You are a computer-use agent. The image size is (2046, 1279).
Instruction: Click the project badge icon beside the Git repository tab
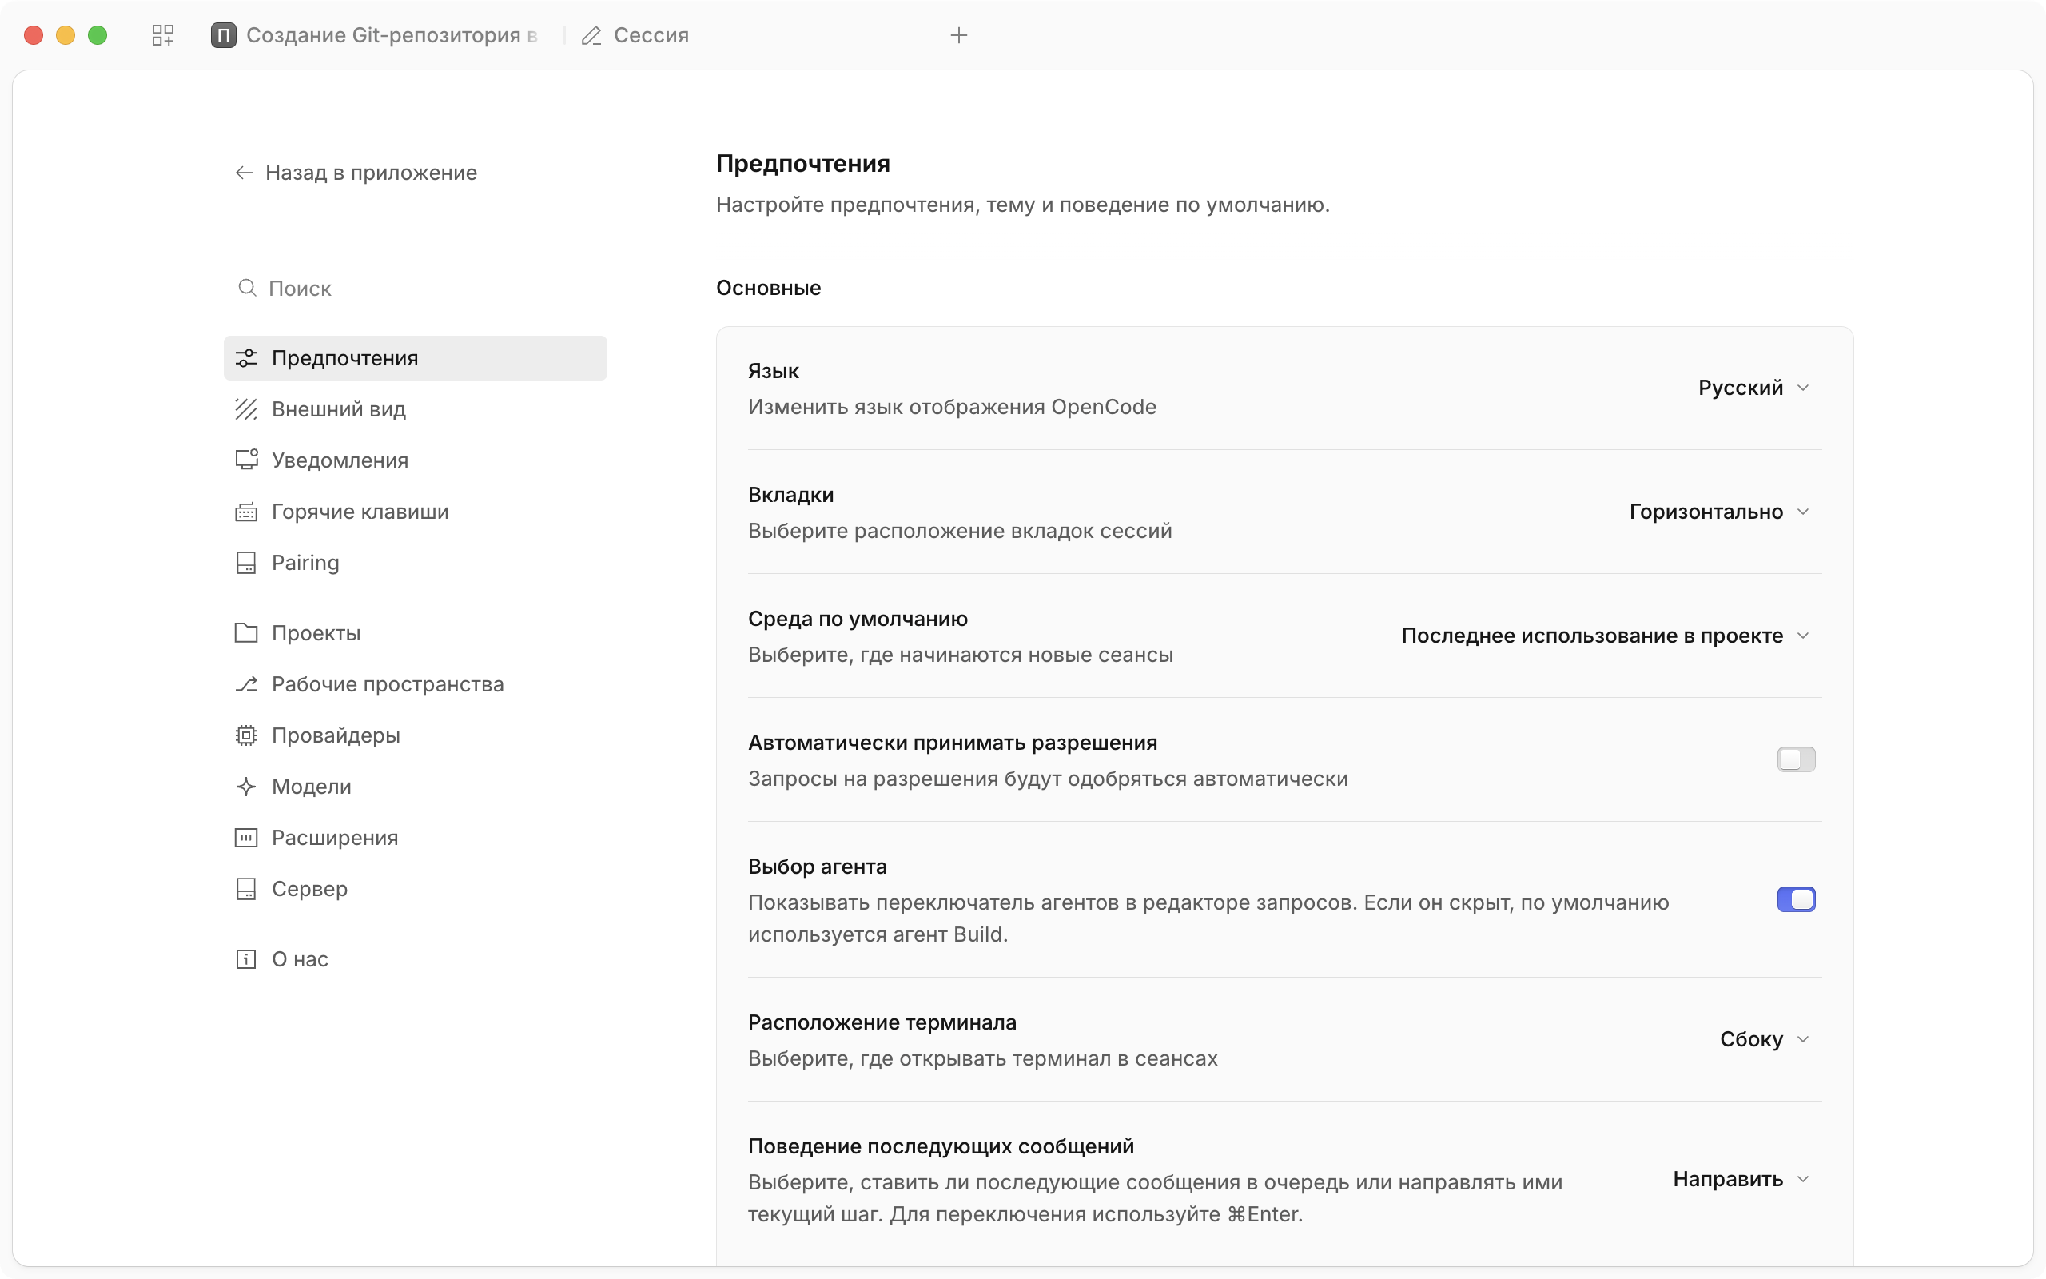224,36
